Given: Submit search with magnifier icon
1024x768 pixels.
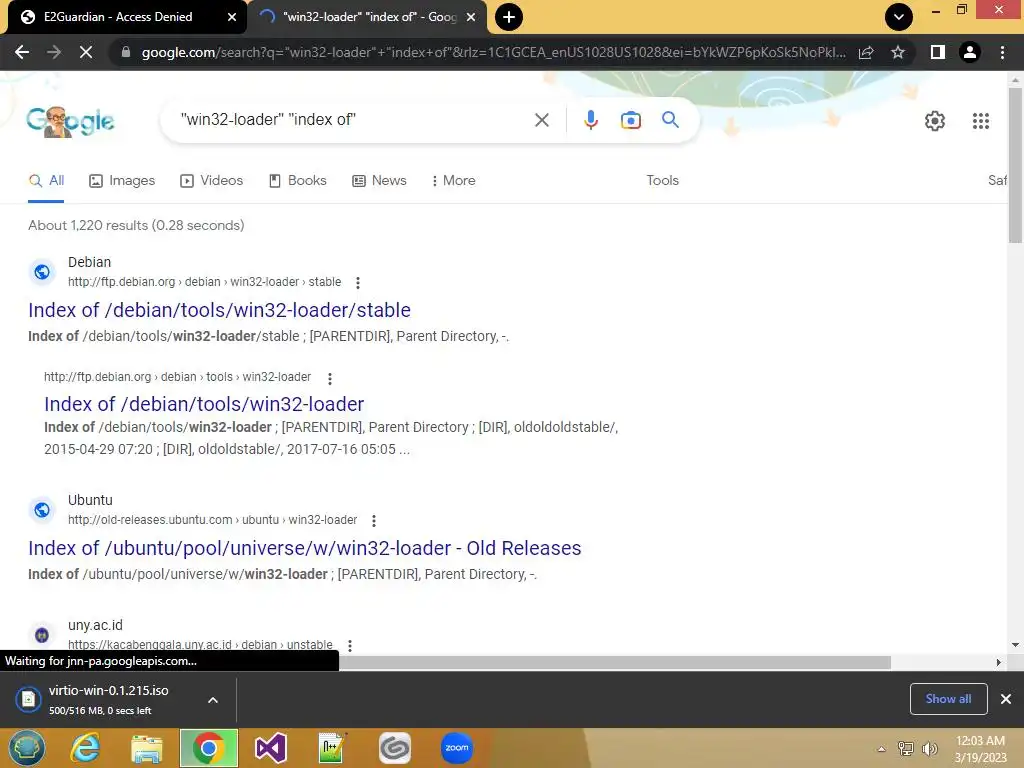Looking at the screenshot, I should 670,120.
